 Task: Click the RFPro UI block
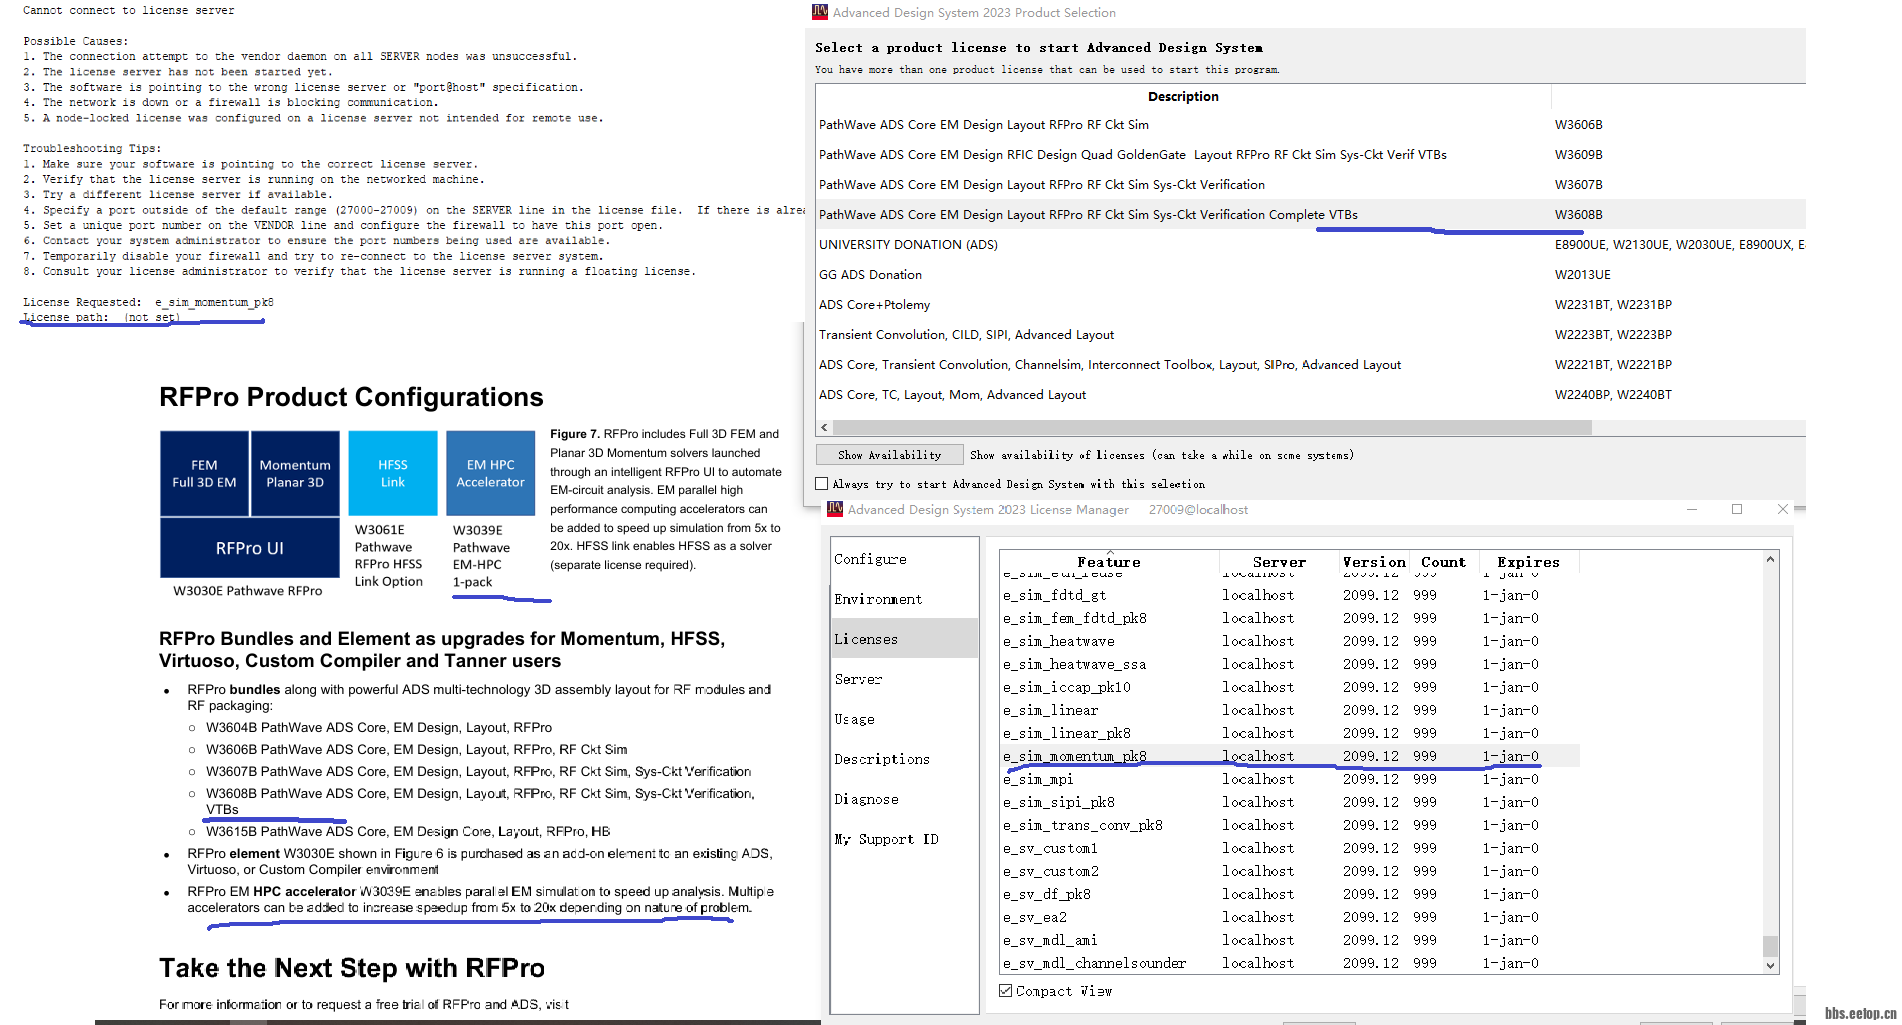click(x=250, y=548)
